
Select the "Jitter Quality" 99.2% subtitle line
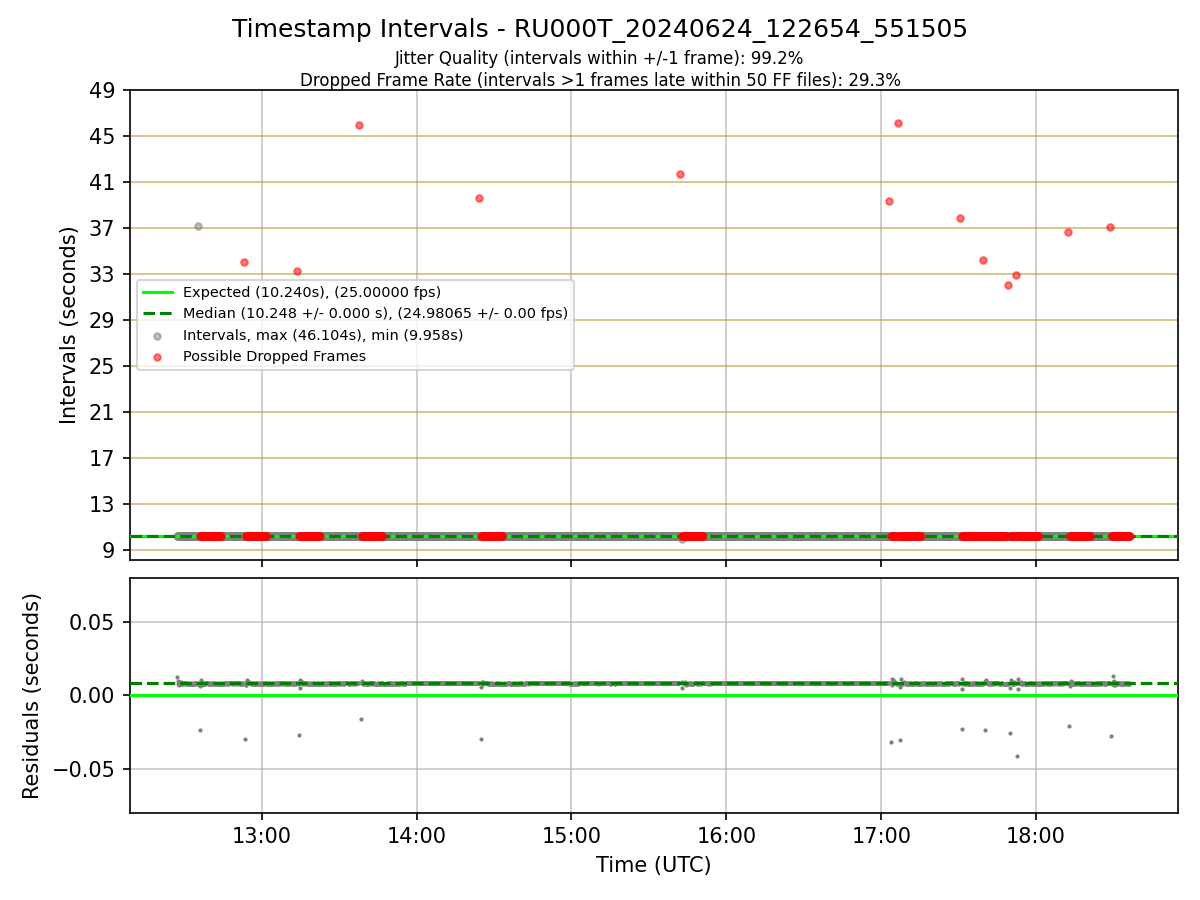tap(599, 58)
